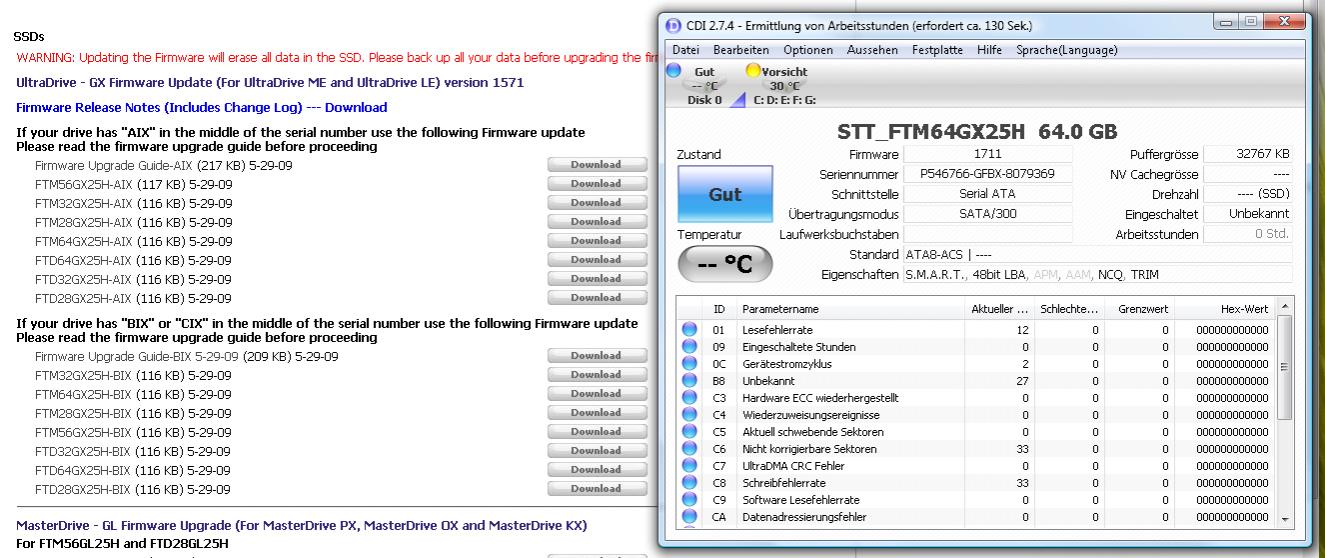Download FTM56GX25H-BIX firmware
Image resolution: width=1325 pixels, height=558 pixels.
(597, 431)
